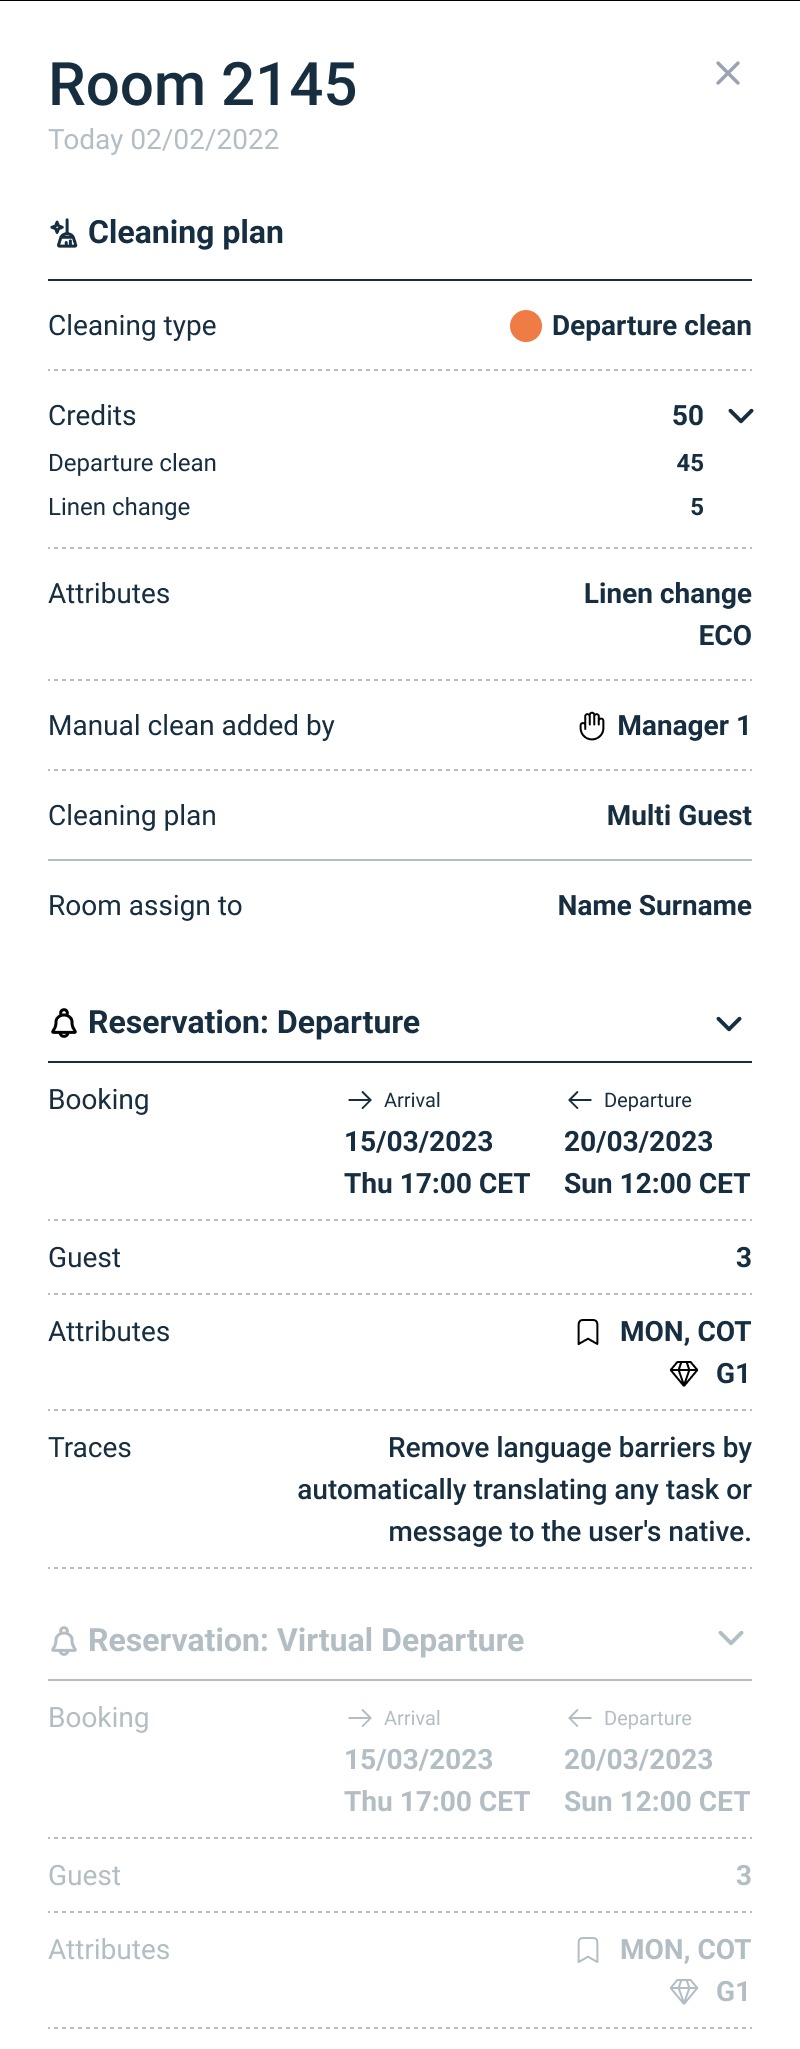Click the hand icon beside Manager 1
Screen dimensions: 800x2049
tap(592, 726)
